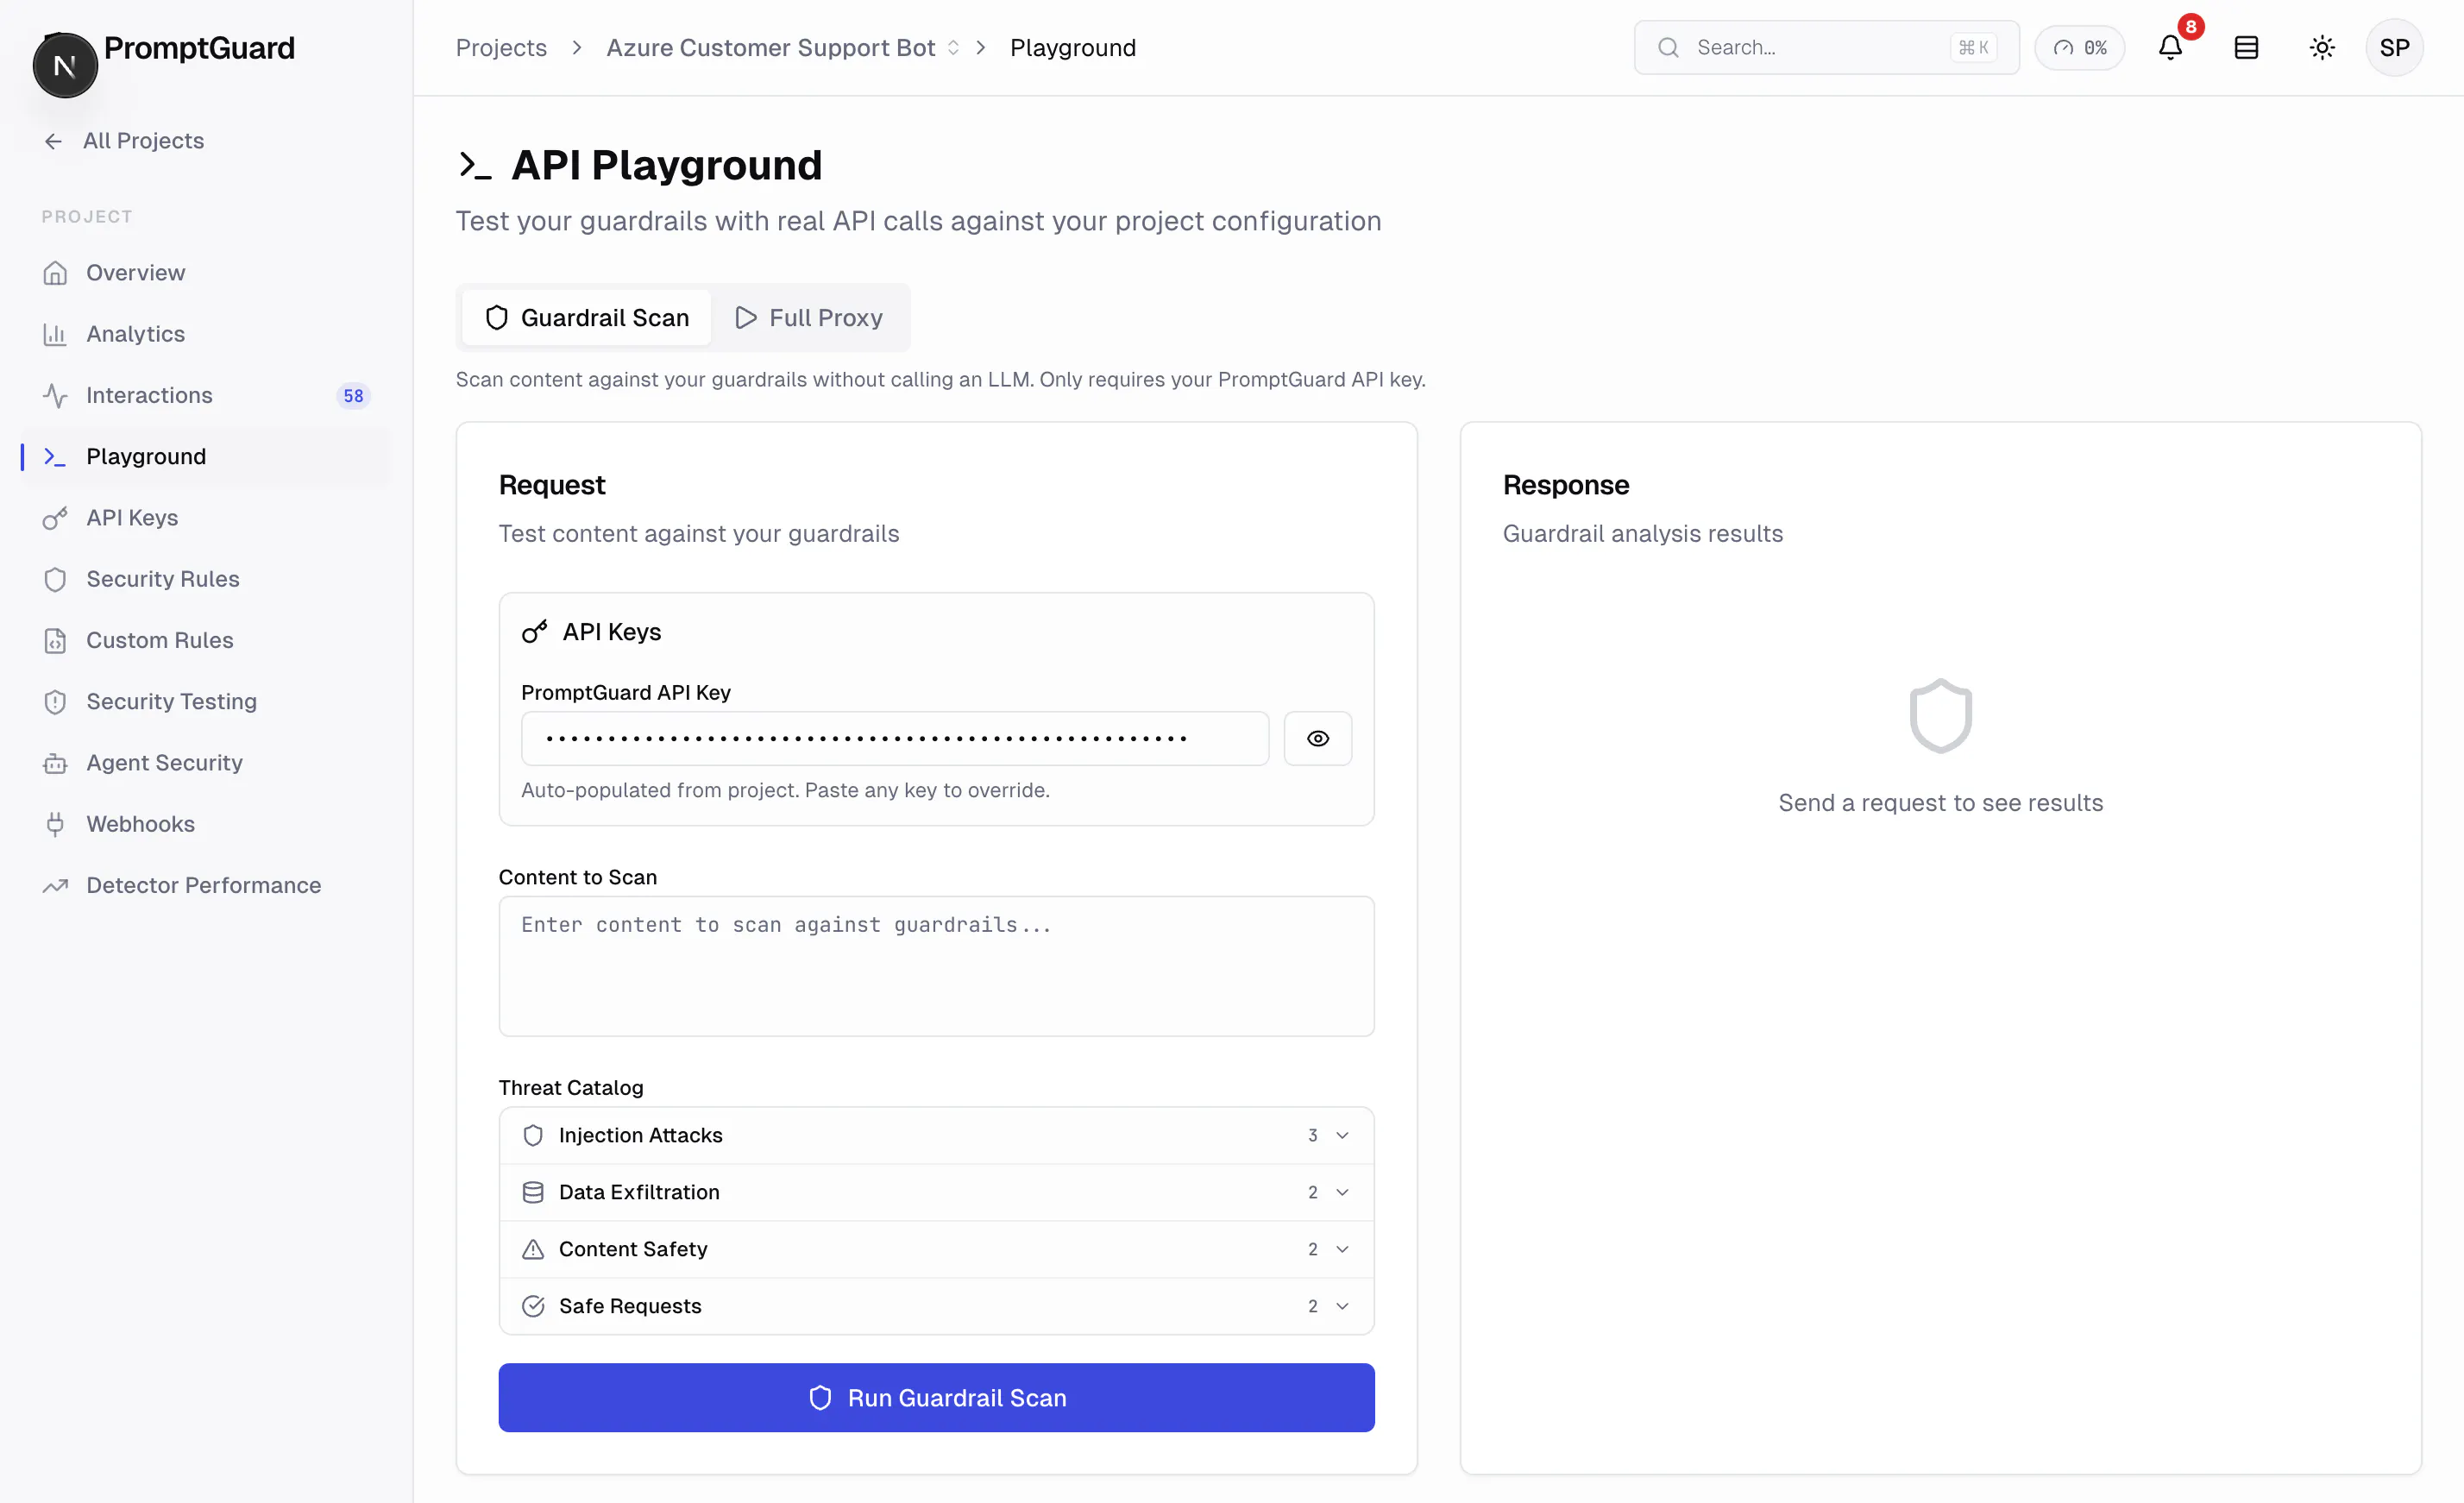Go to Security Testing page

coord(205,702)
